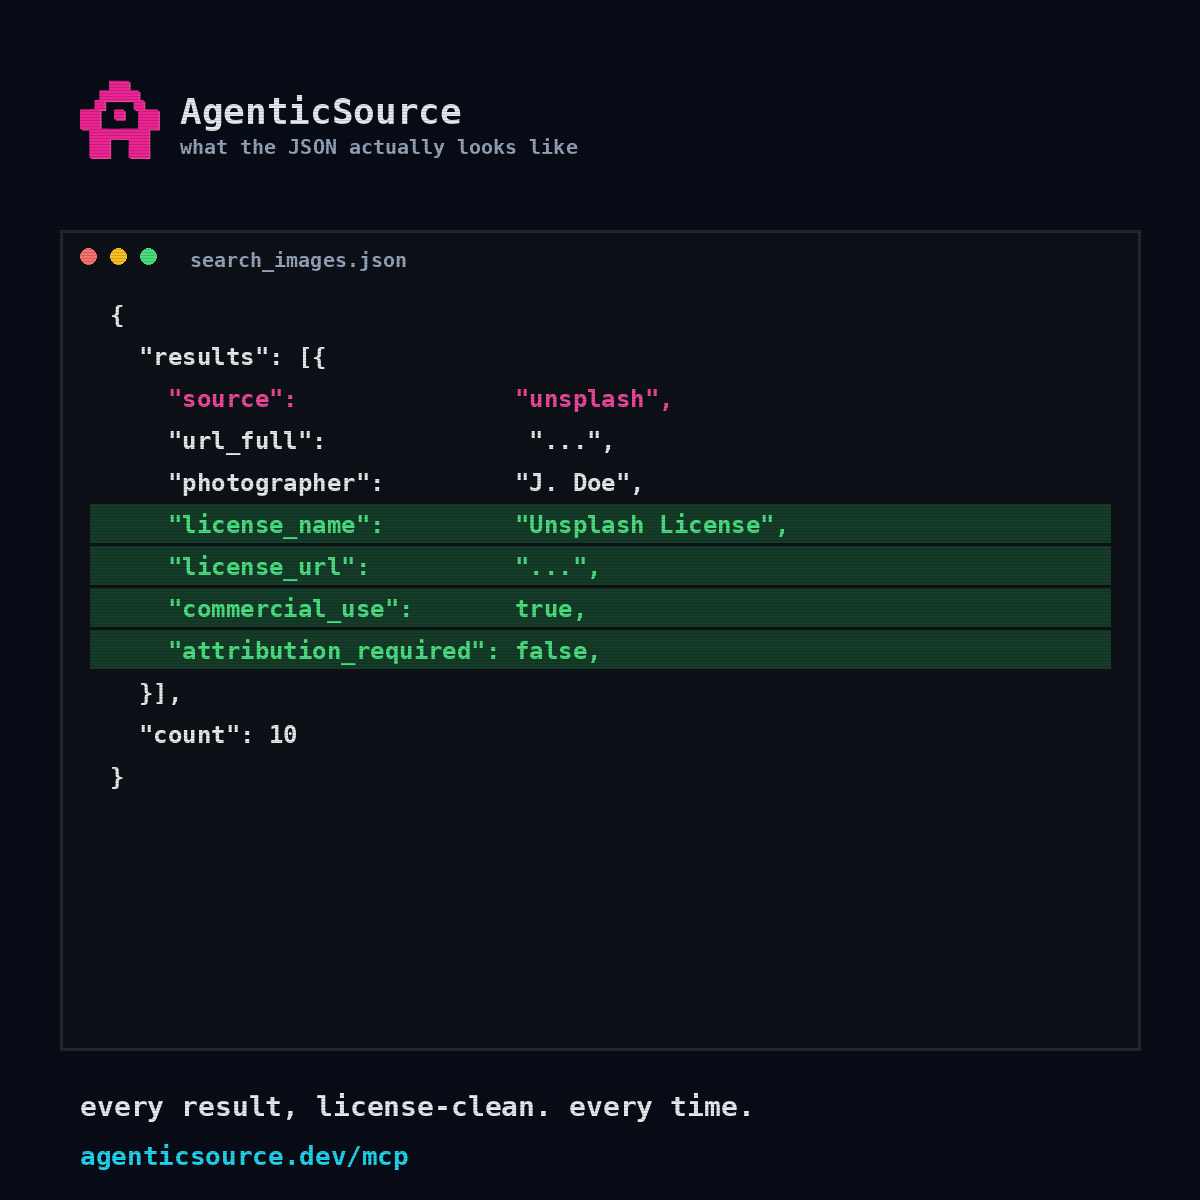Click the yellow window dot
This screenshot has height=1200, width=1200.
[119, 257]
